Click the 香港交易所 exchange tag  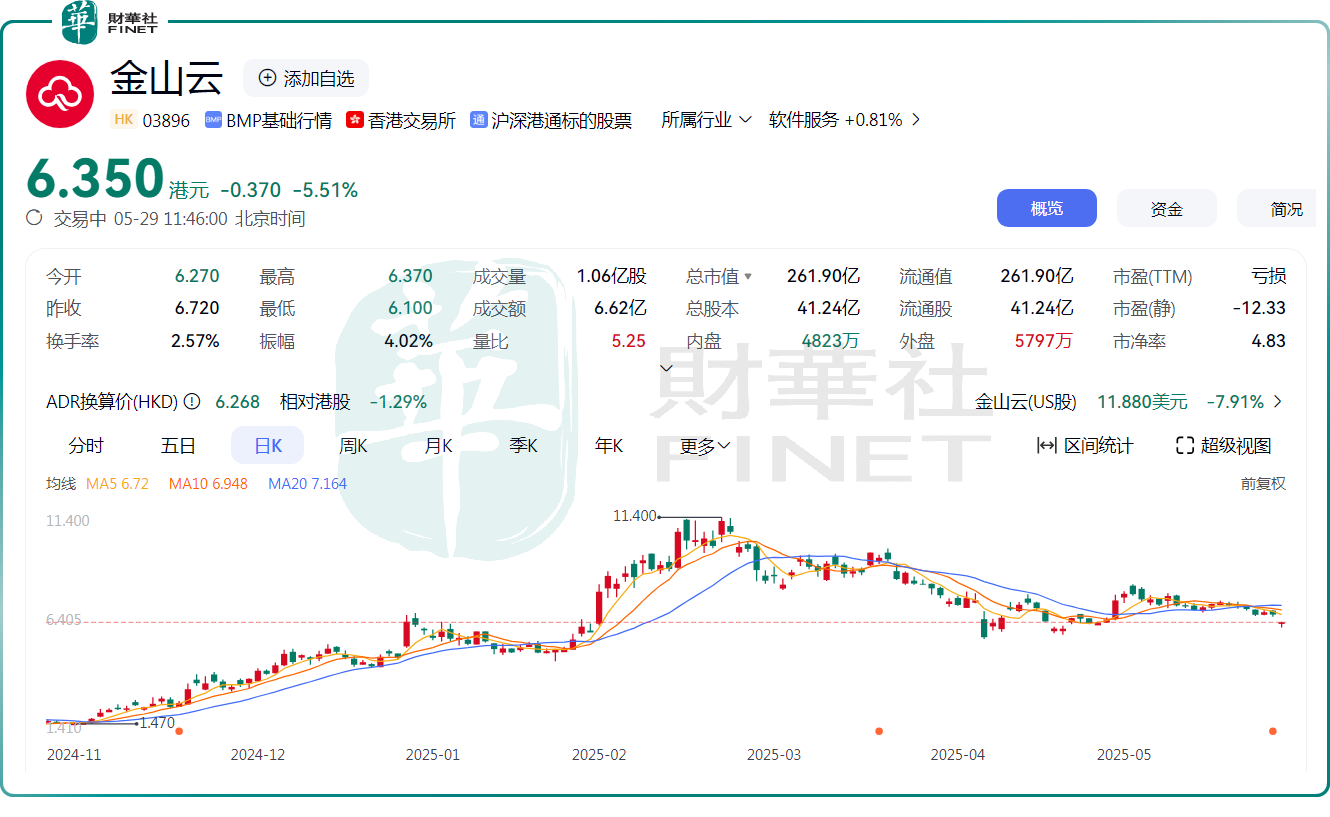tap(401, 120)
